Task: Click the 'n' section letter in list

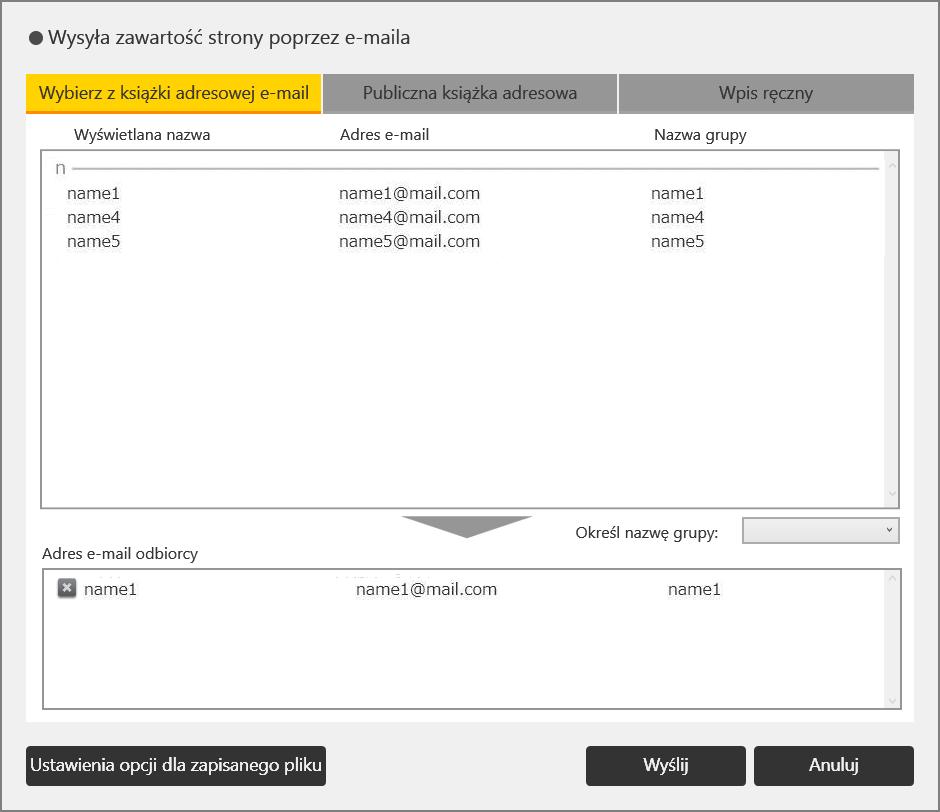Action: click(60, 169)
